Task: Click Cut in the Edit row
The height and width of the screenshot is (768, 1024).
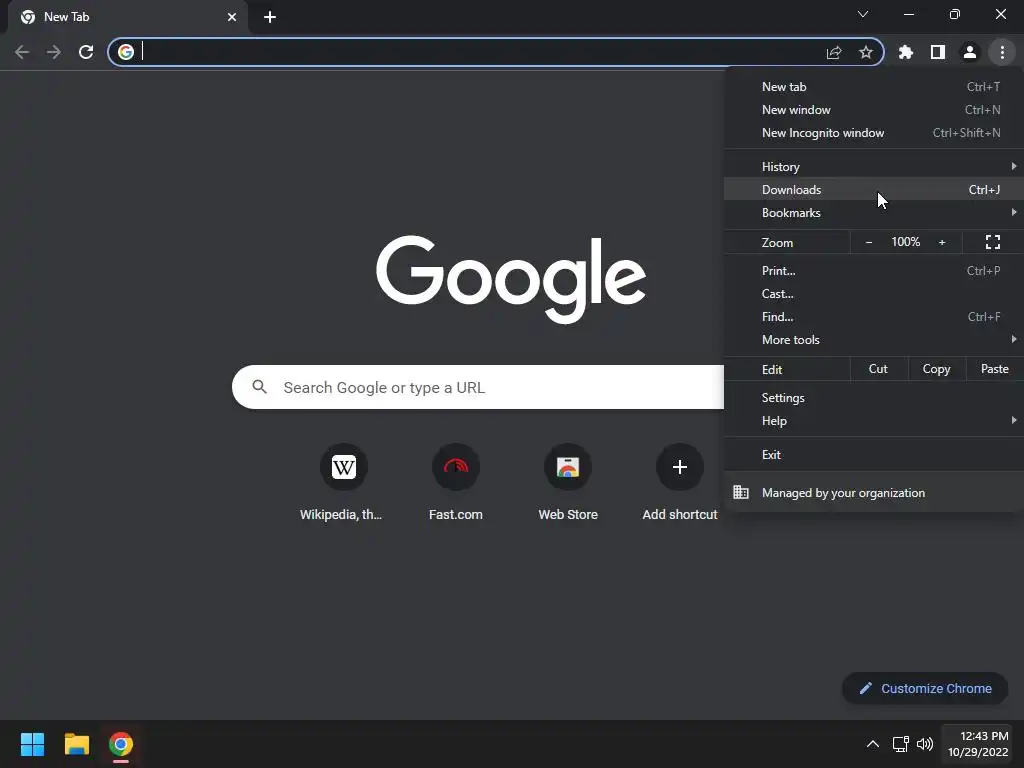Action: click(878, 369)
